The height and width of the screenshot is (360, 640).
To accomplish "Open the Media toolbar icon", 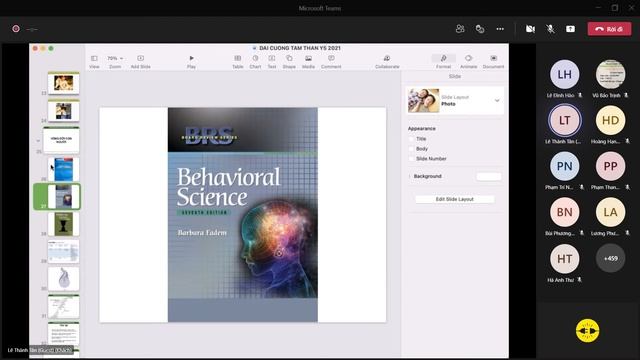I will [308, 58].
